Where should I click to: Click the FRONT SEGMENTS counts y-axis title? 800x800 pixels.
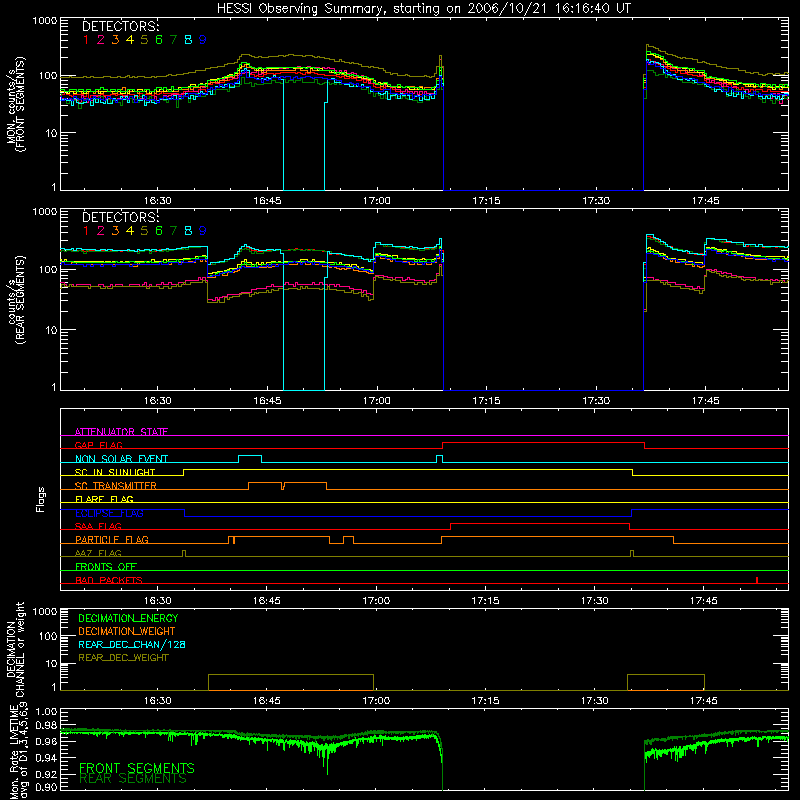[x=15, y=104]
